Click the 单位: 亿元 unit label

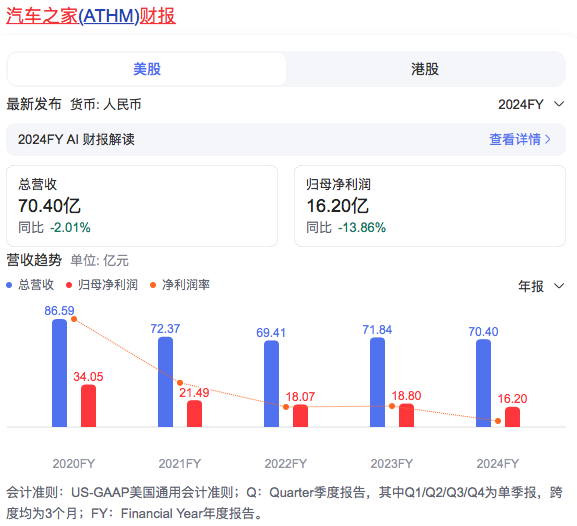[99, 261]
